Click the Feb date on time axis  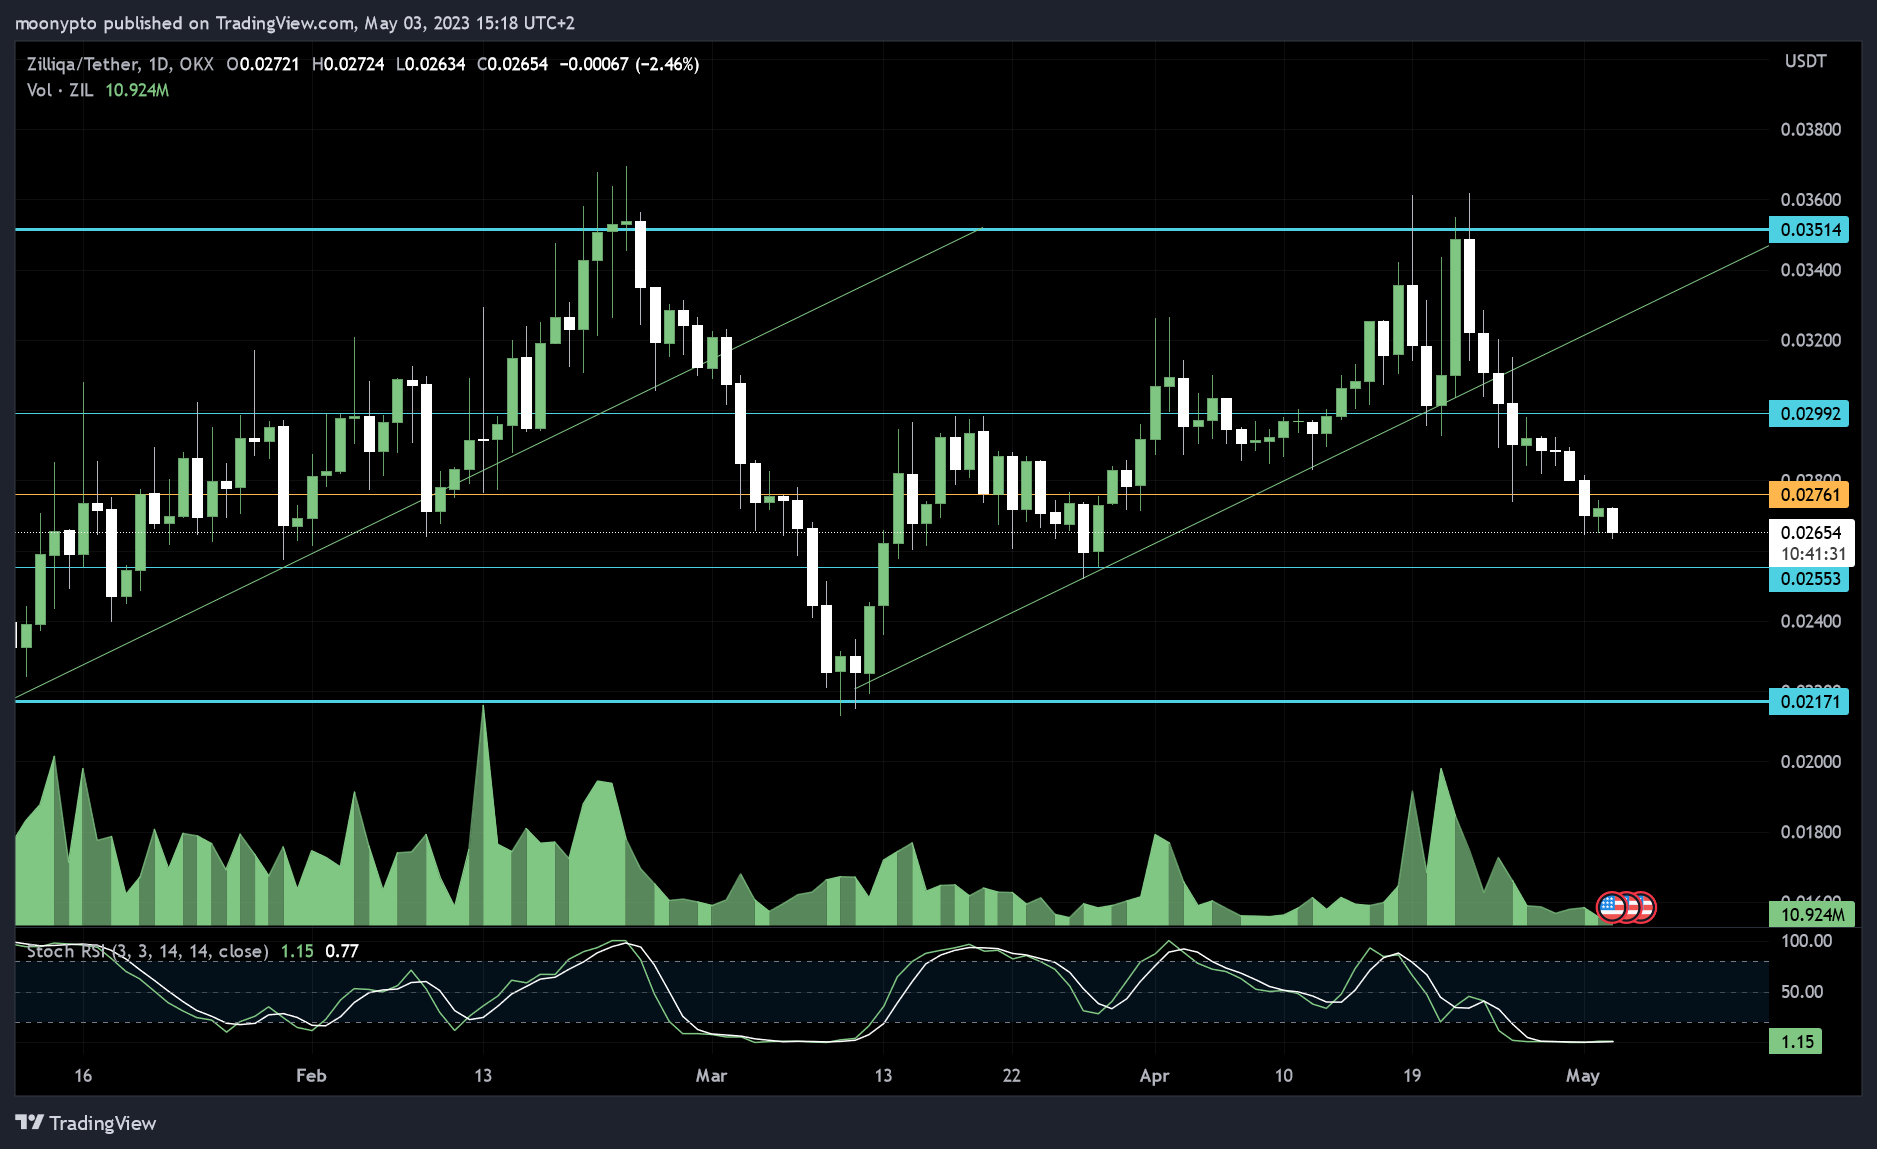point(311,1076)
